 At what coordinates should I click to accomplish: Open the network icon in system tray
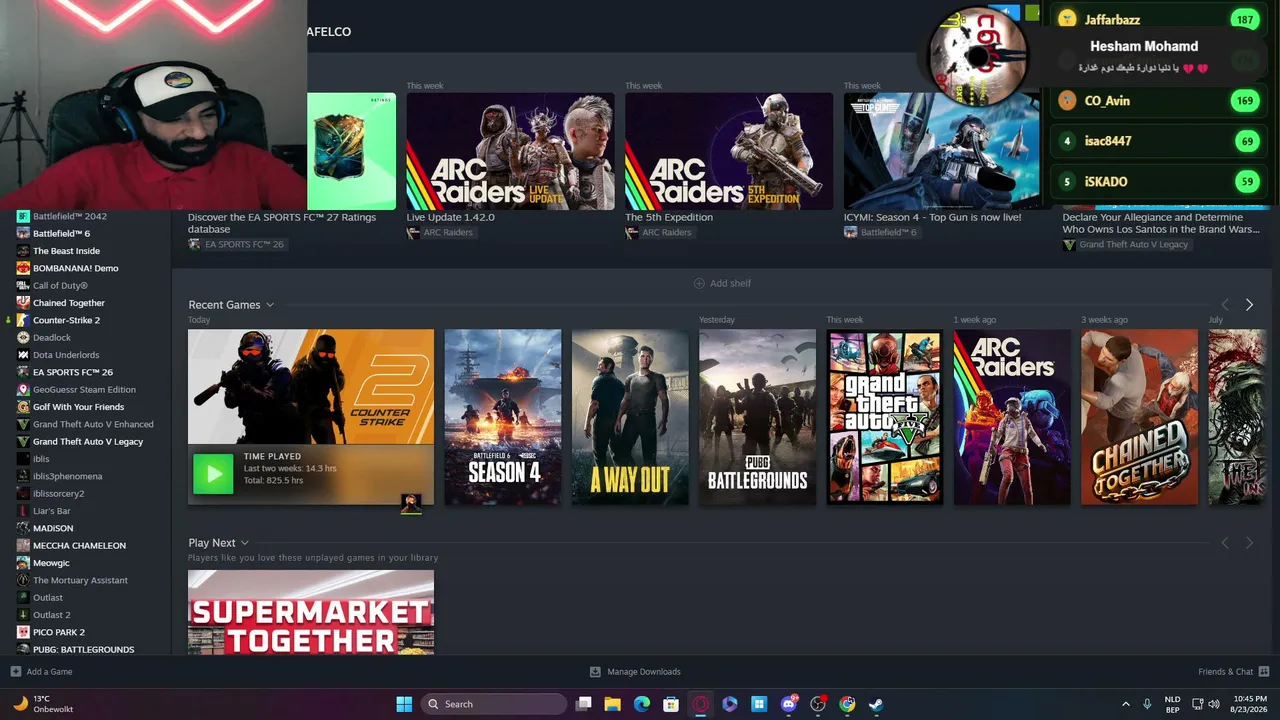click(1197, 704)
